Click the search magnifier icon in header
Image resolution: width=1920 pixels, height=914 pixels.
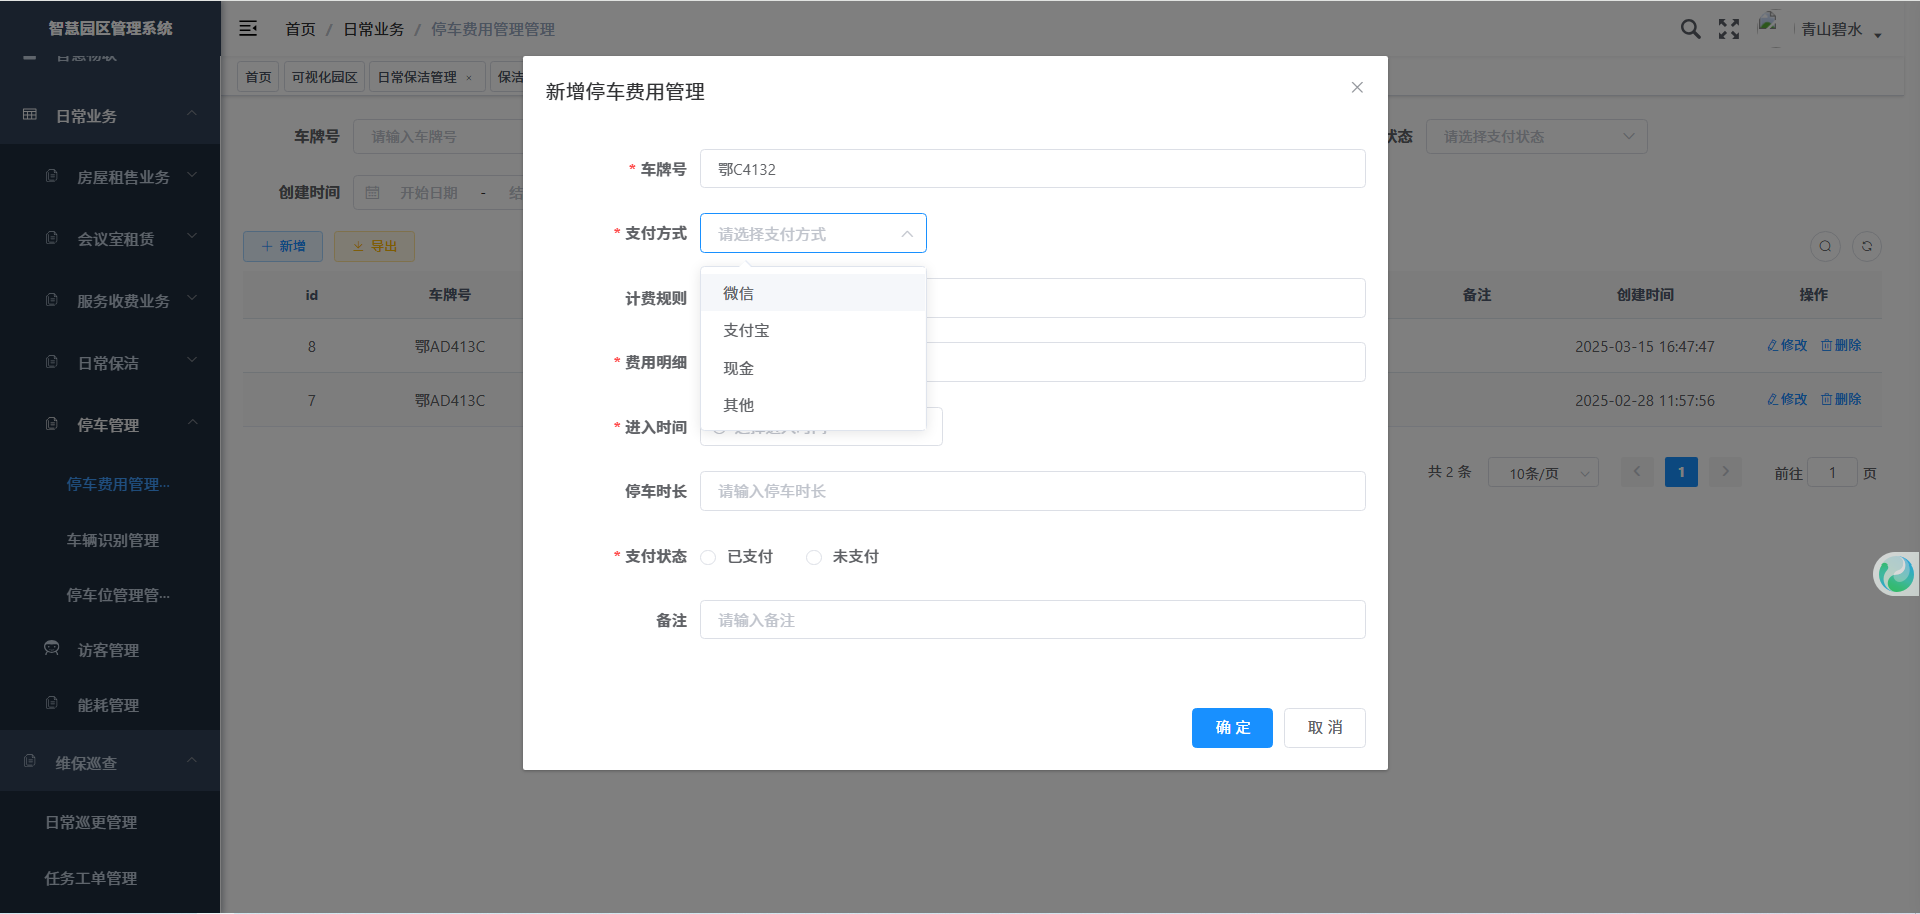[x=1690, y=29]
